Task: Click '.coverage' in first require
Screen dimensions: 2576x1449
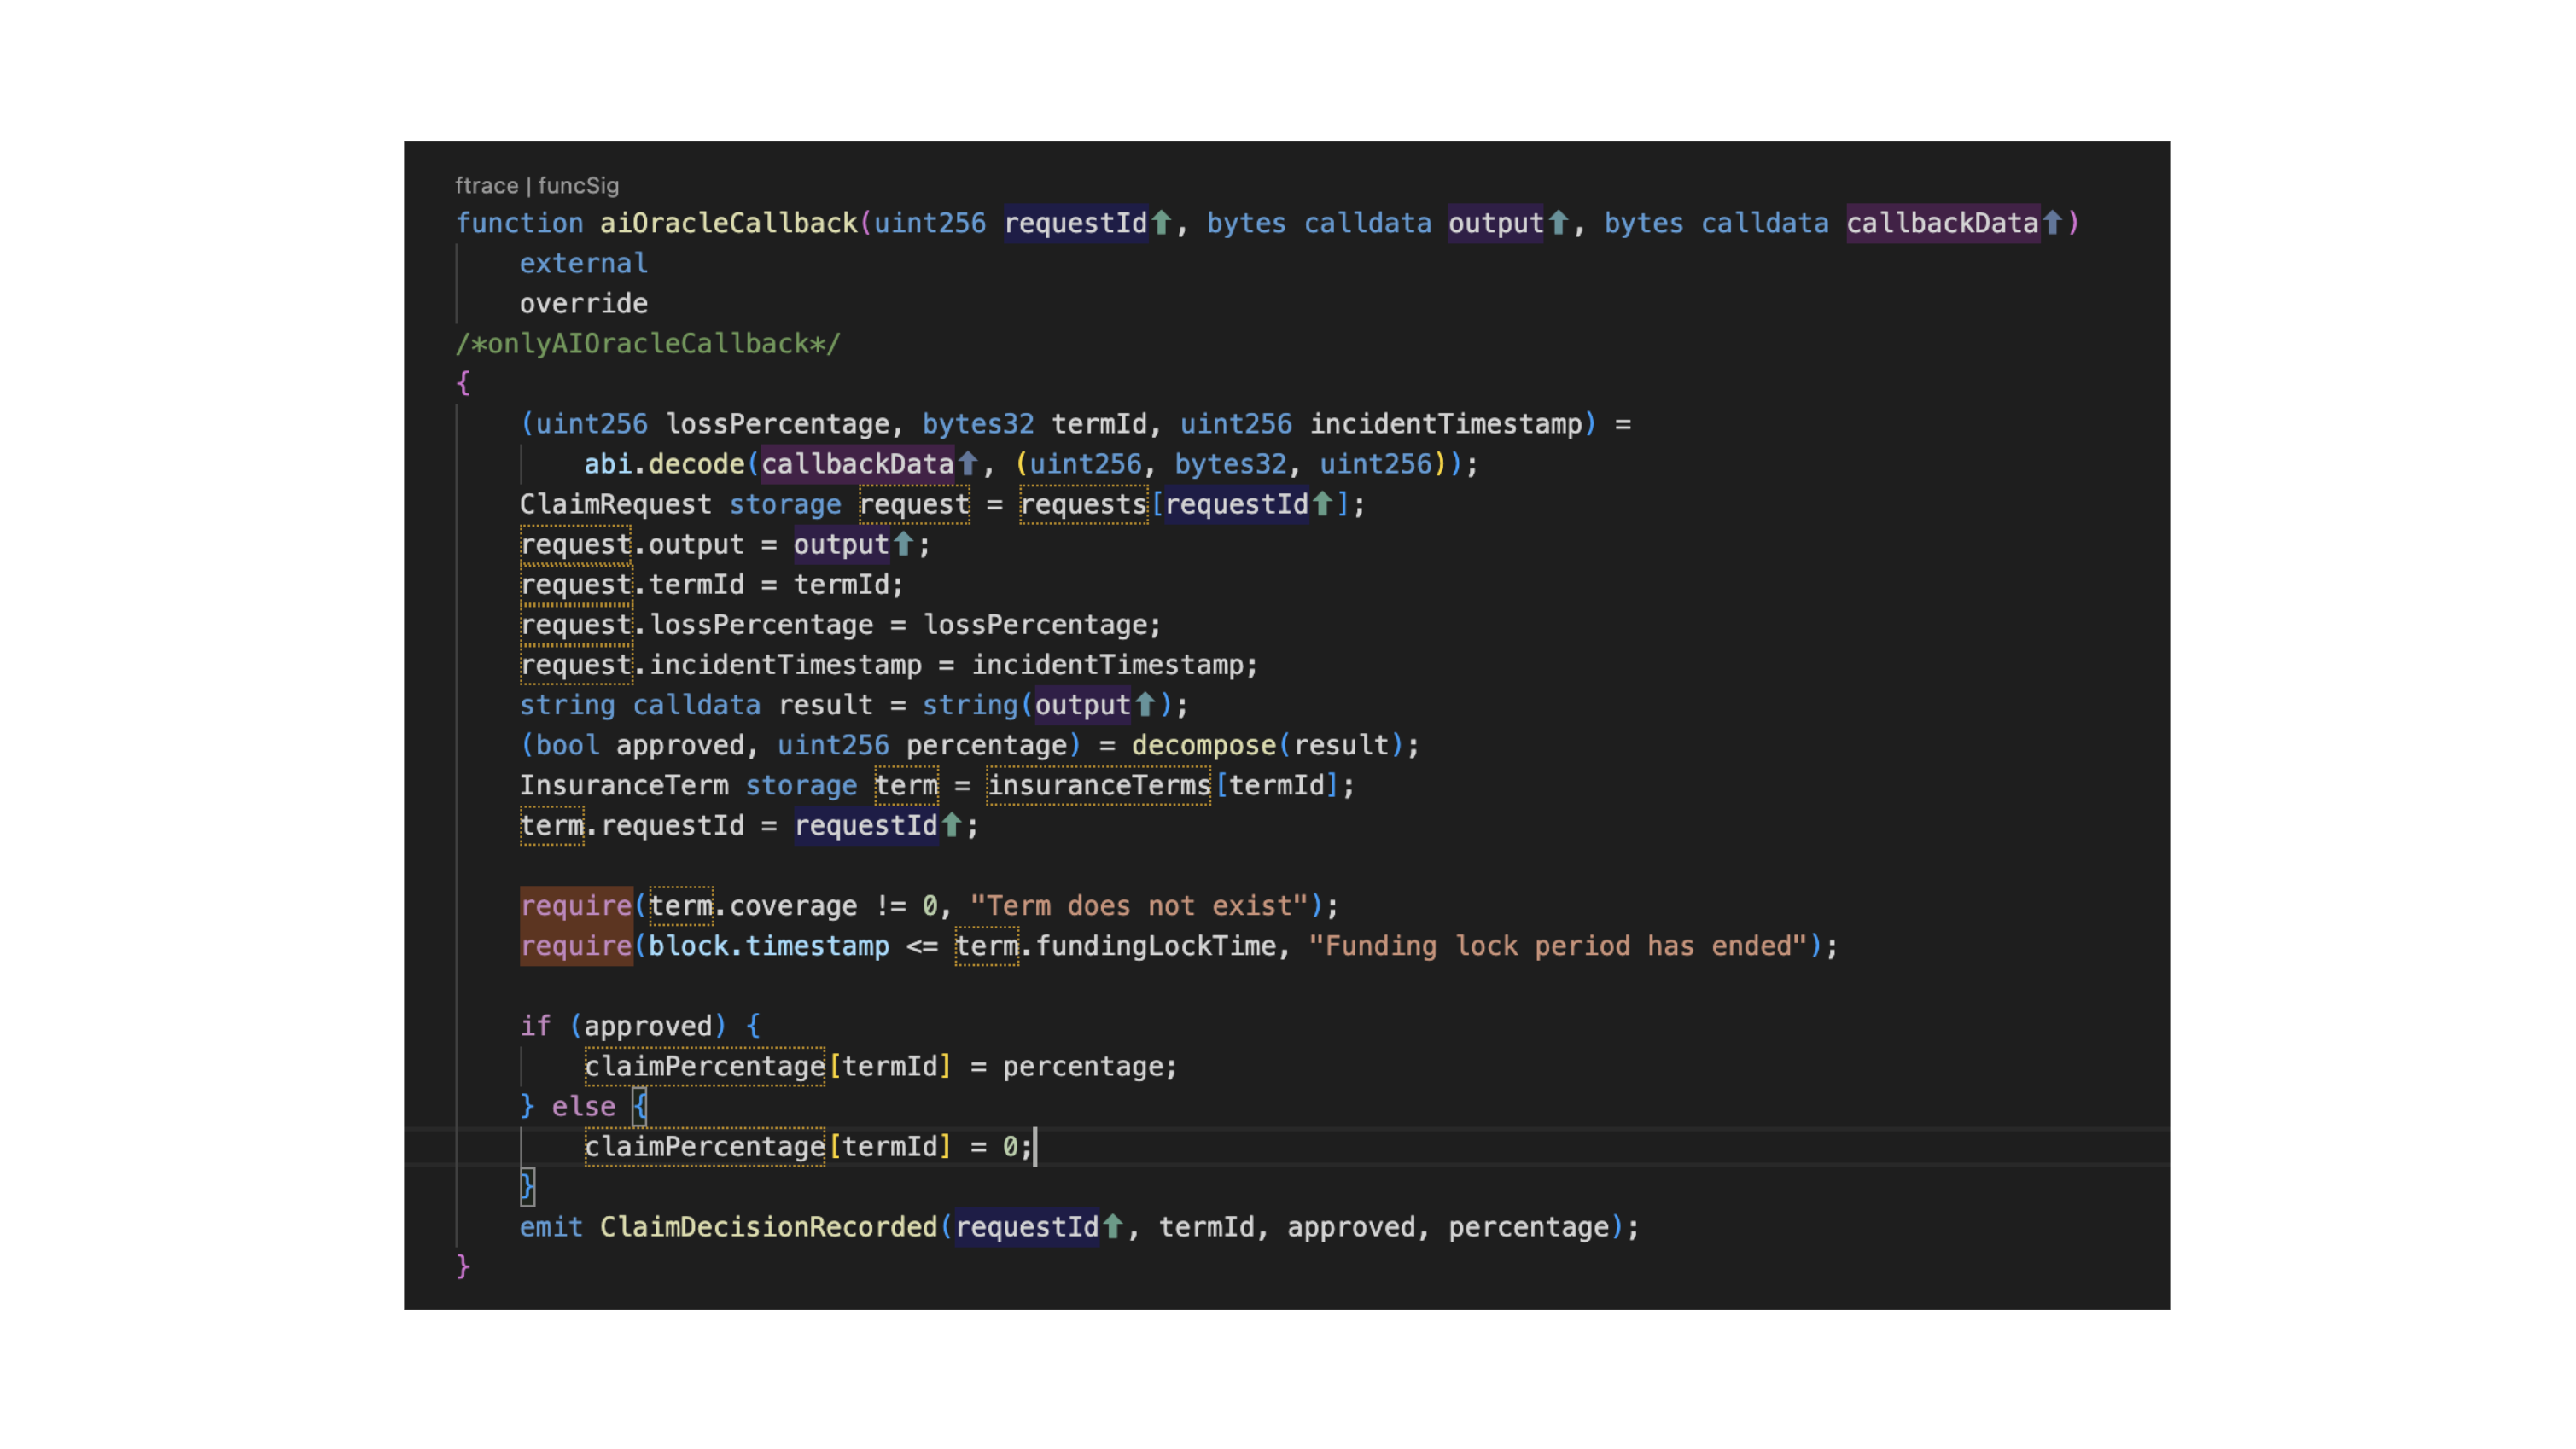Action: coord(786,906)
